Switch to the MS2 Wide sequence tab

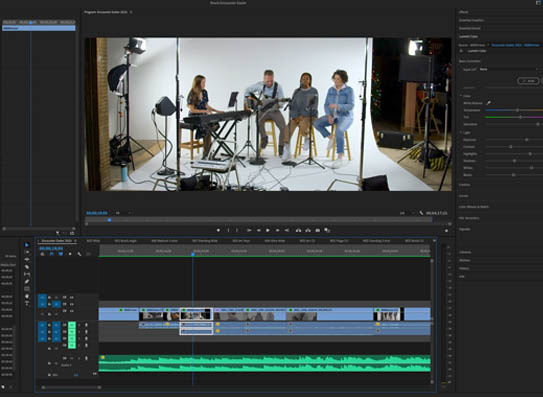coord(93,241)
